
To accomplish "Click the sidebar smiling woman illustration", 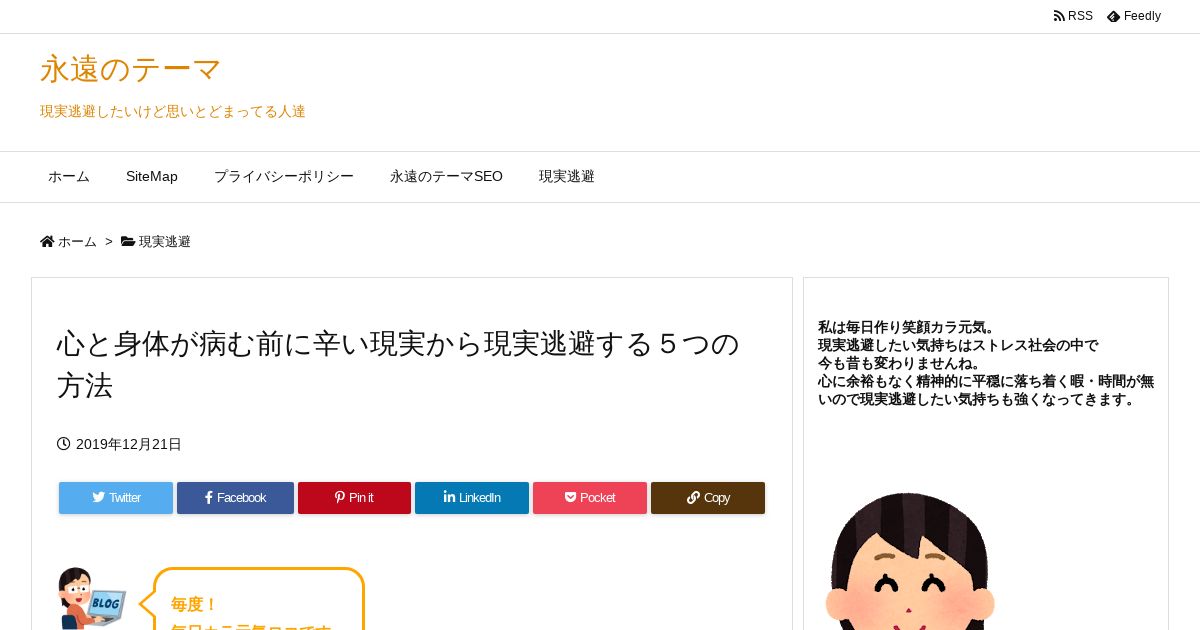I will (x=910, y=561).
